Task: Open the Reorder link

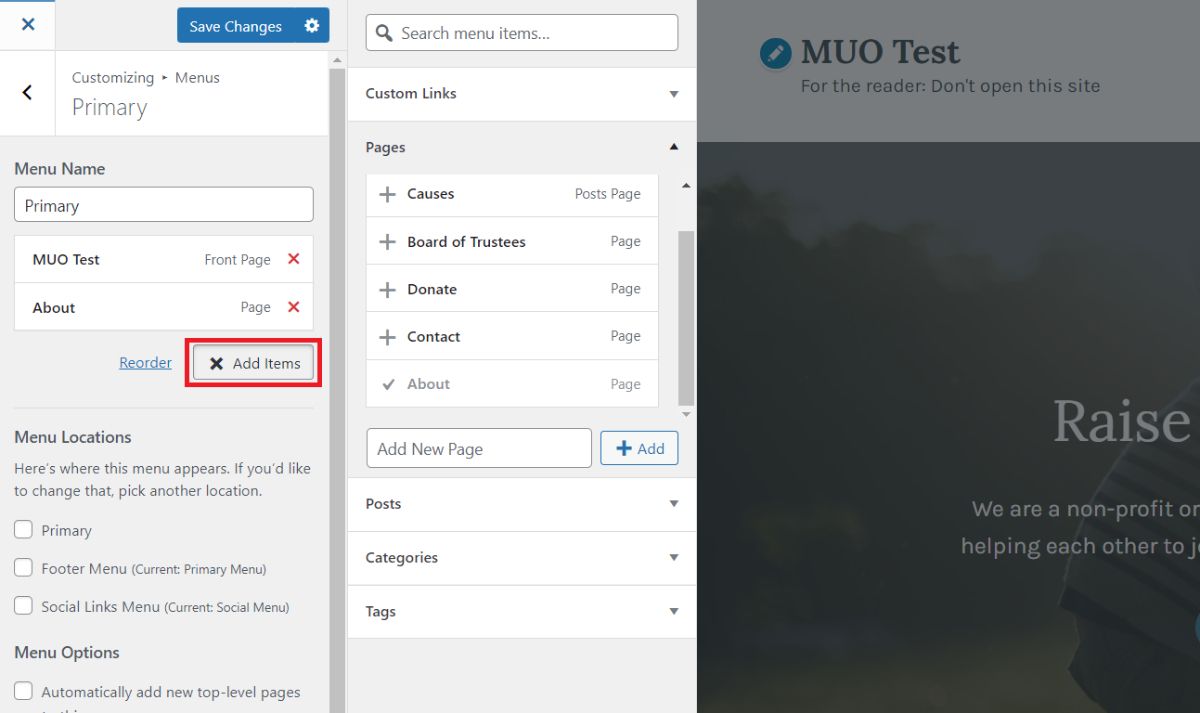Action: click(145, 362)
